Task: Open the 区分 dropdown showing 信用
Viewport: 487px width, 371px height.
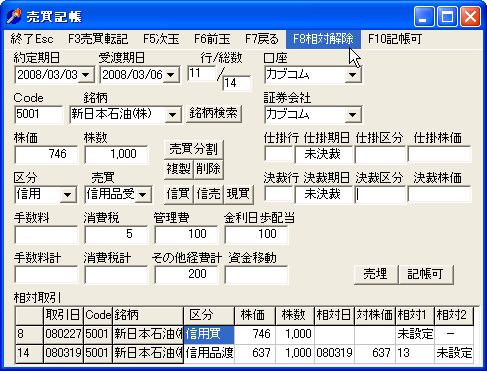Action: pos(68,195)
